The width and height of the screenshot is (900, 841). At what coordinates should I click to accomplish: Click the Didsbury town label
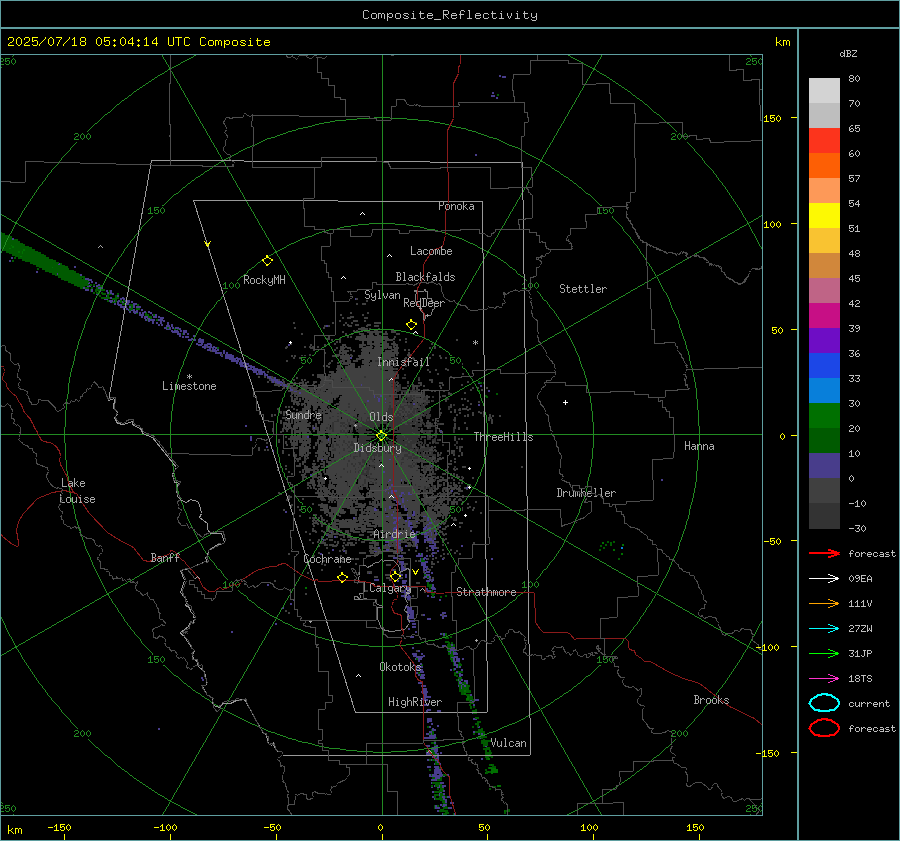(x=377, y=448)
